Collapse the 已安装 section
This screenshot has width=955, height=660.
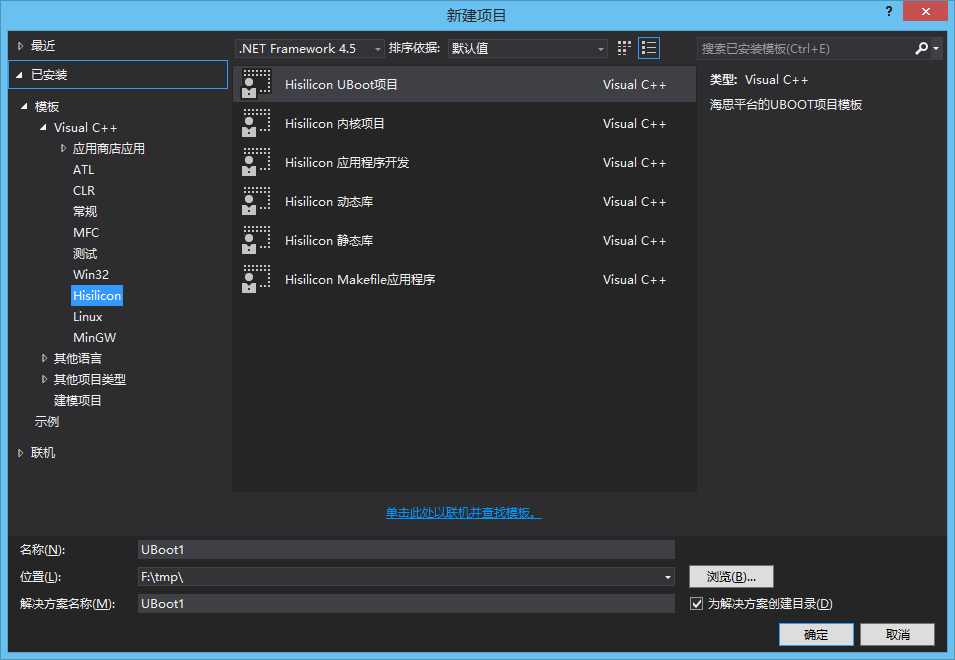19,75
